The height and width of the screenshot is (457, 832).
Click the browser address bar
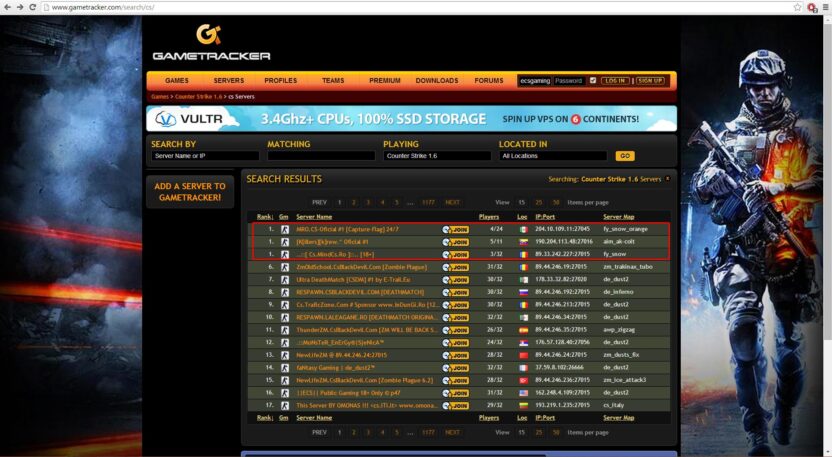coord(417,7)
